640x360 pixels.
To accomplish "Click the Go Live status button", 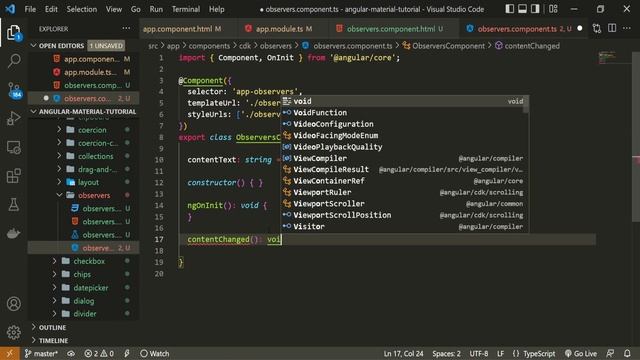I will click(x=580, y=353).
